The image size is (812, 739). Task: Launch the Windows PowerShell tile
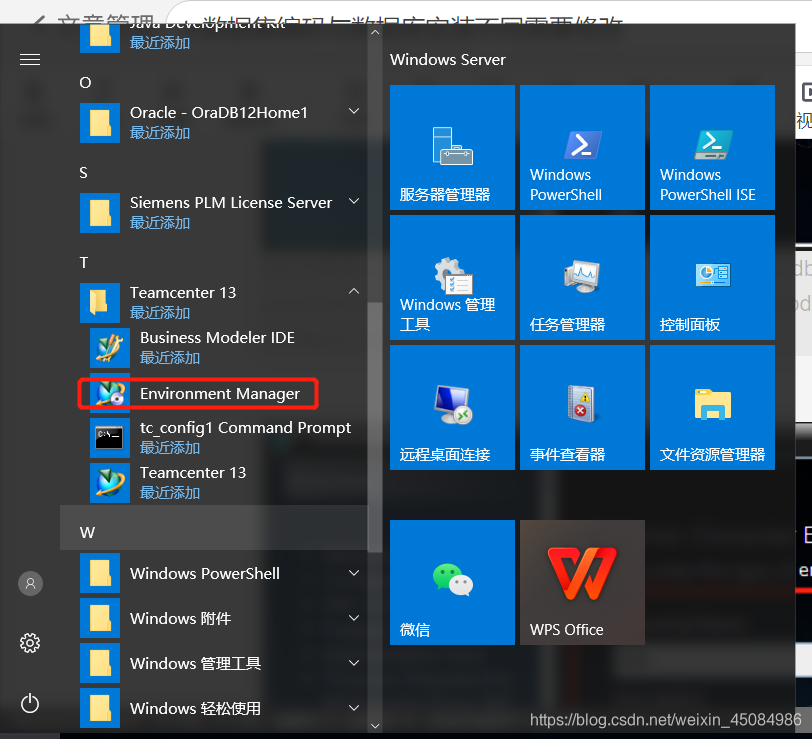coord(582,147)
